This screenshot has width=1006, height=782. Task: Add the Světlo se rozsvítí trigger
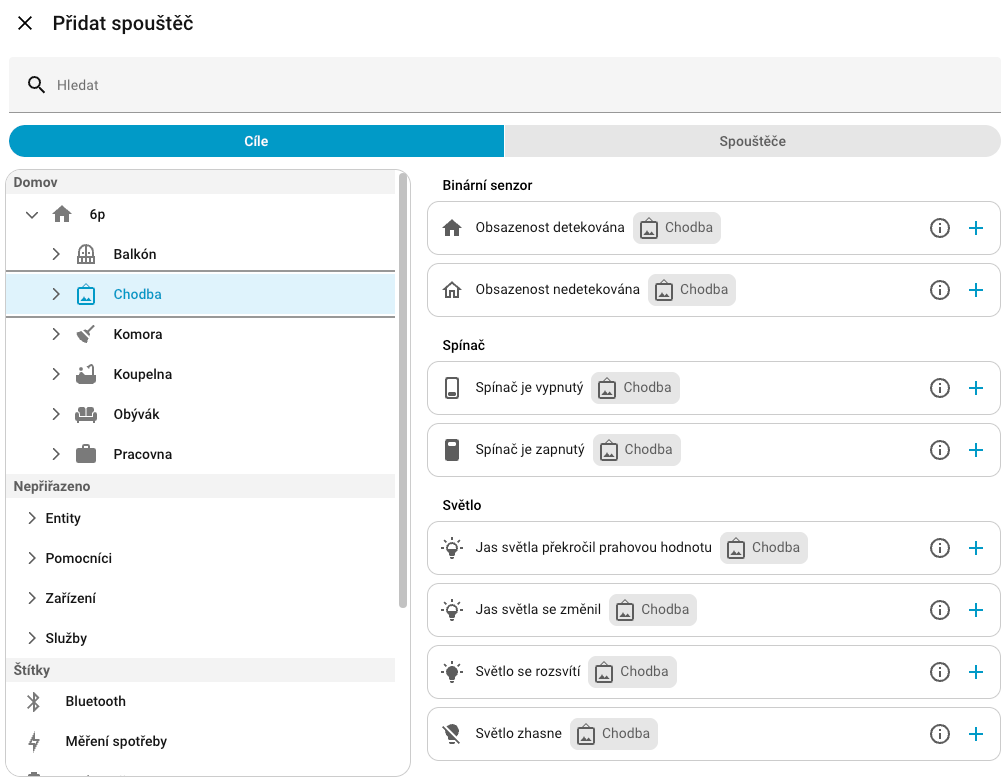pos(976,671)
